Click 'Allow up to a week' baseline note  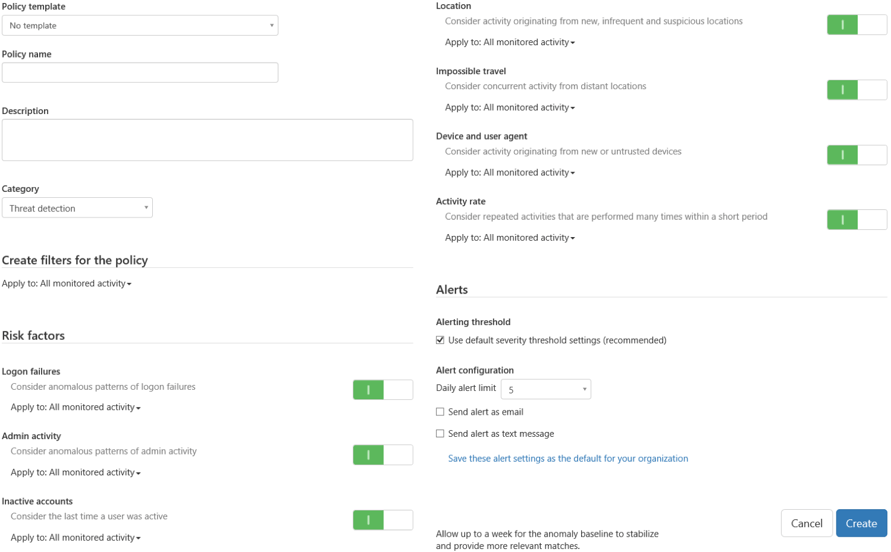pos(547,540)
